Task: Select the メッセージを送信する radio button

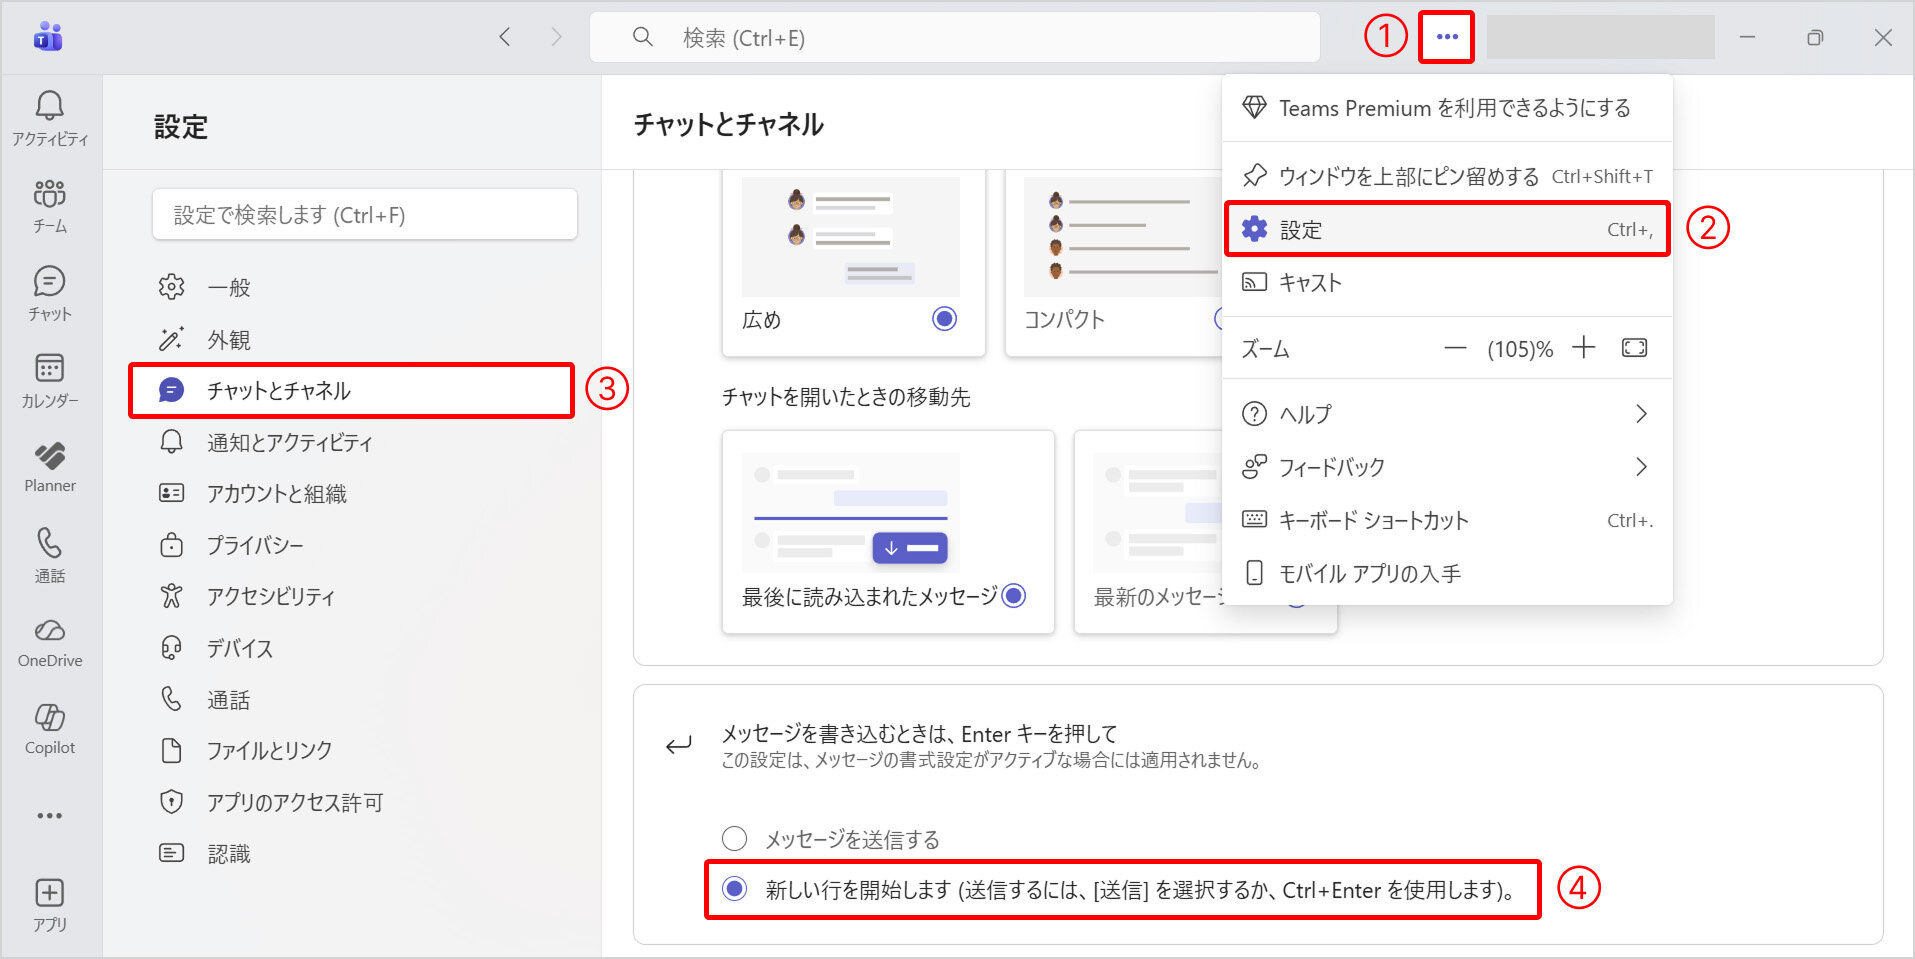Action: click(x=735, y=838)
